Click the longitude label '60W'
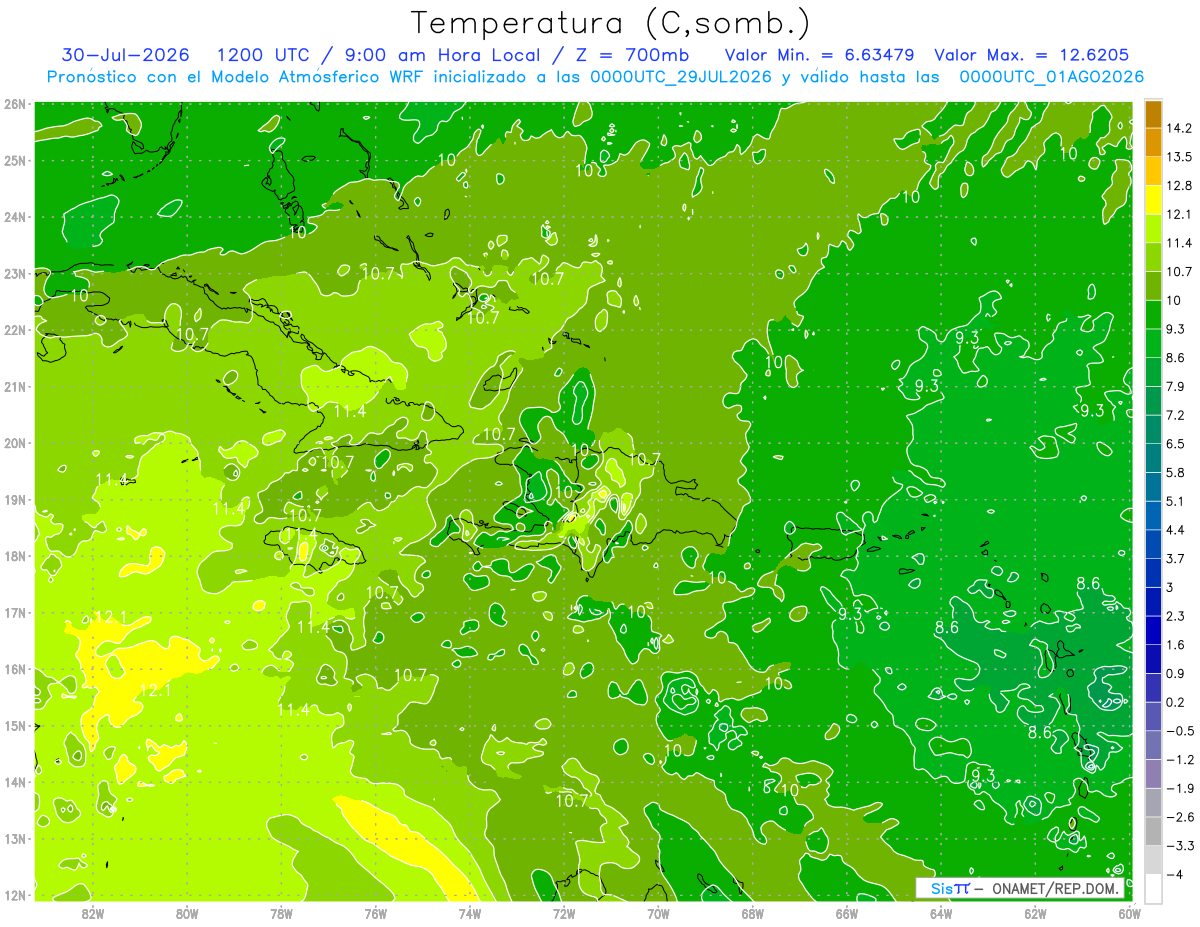The width and height of the screenshot is (1200, 927). click(x=1130, y=912)
